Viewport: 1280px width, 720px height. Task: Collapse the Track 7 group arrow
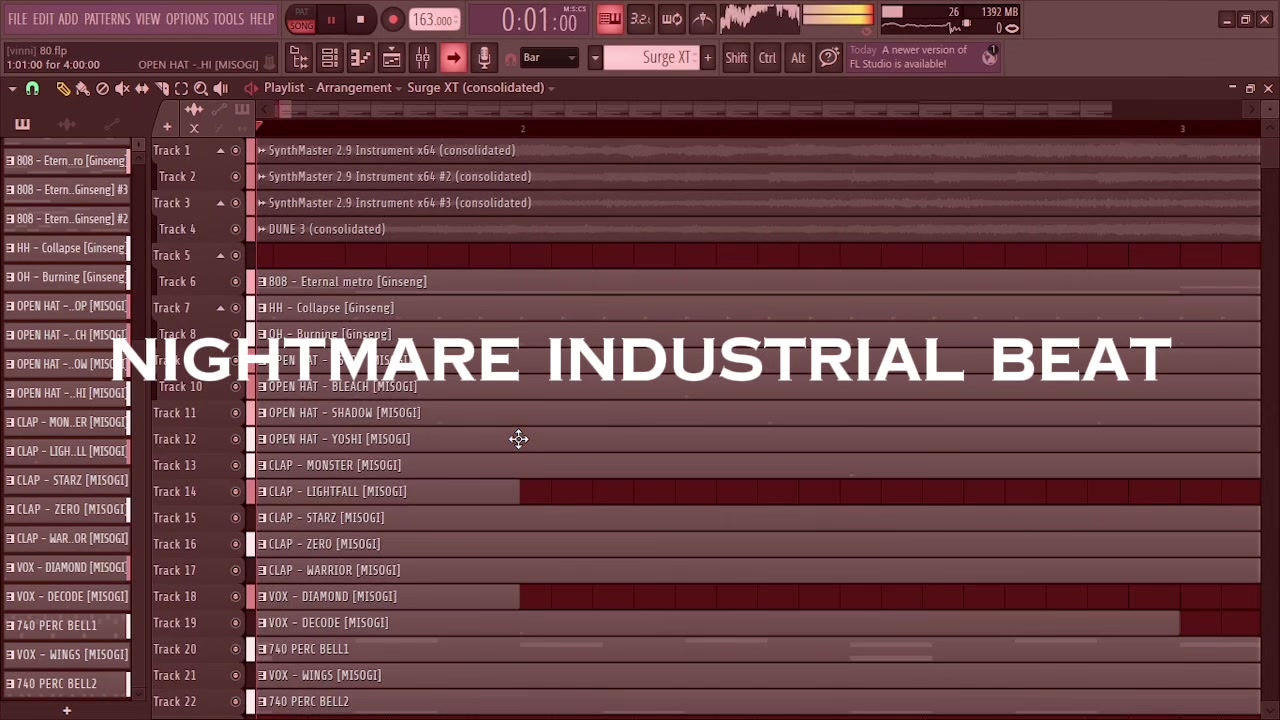point(220,308)
